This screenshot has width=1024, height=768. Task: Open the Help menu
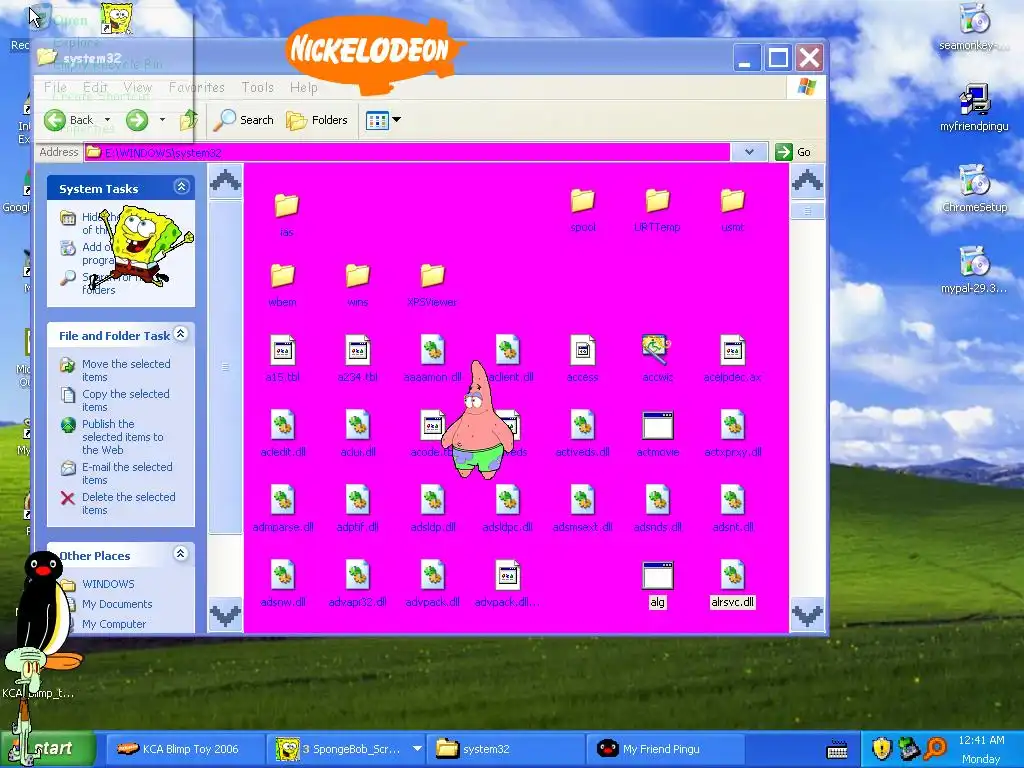[x=304, y=87]
